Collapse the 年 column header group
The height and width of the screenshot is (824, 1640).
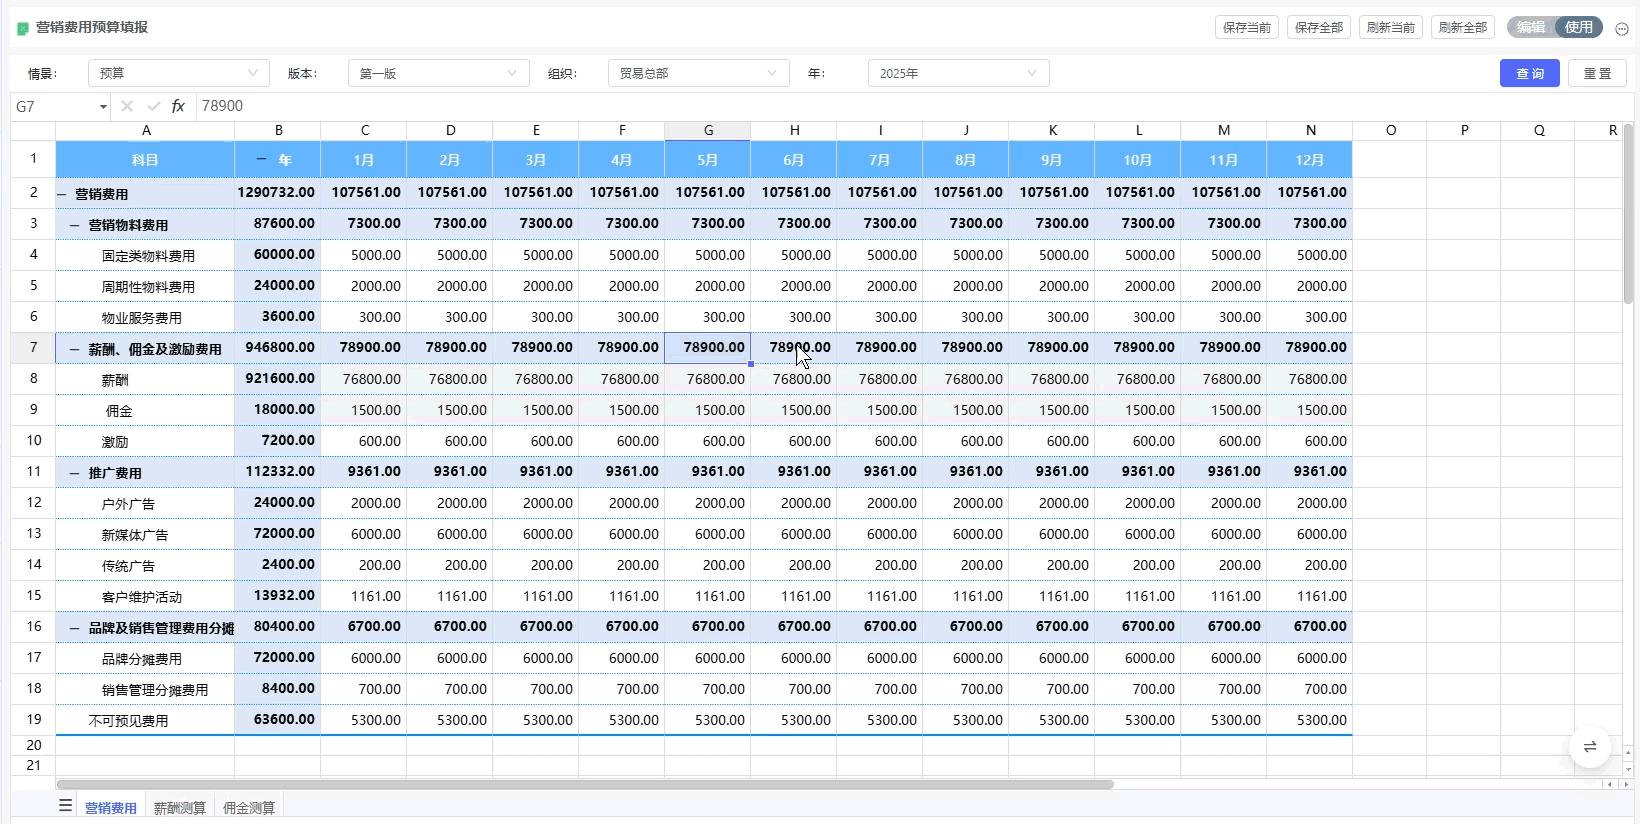[261, 160]
